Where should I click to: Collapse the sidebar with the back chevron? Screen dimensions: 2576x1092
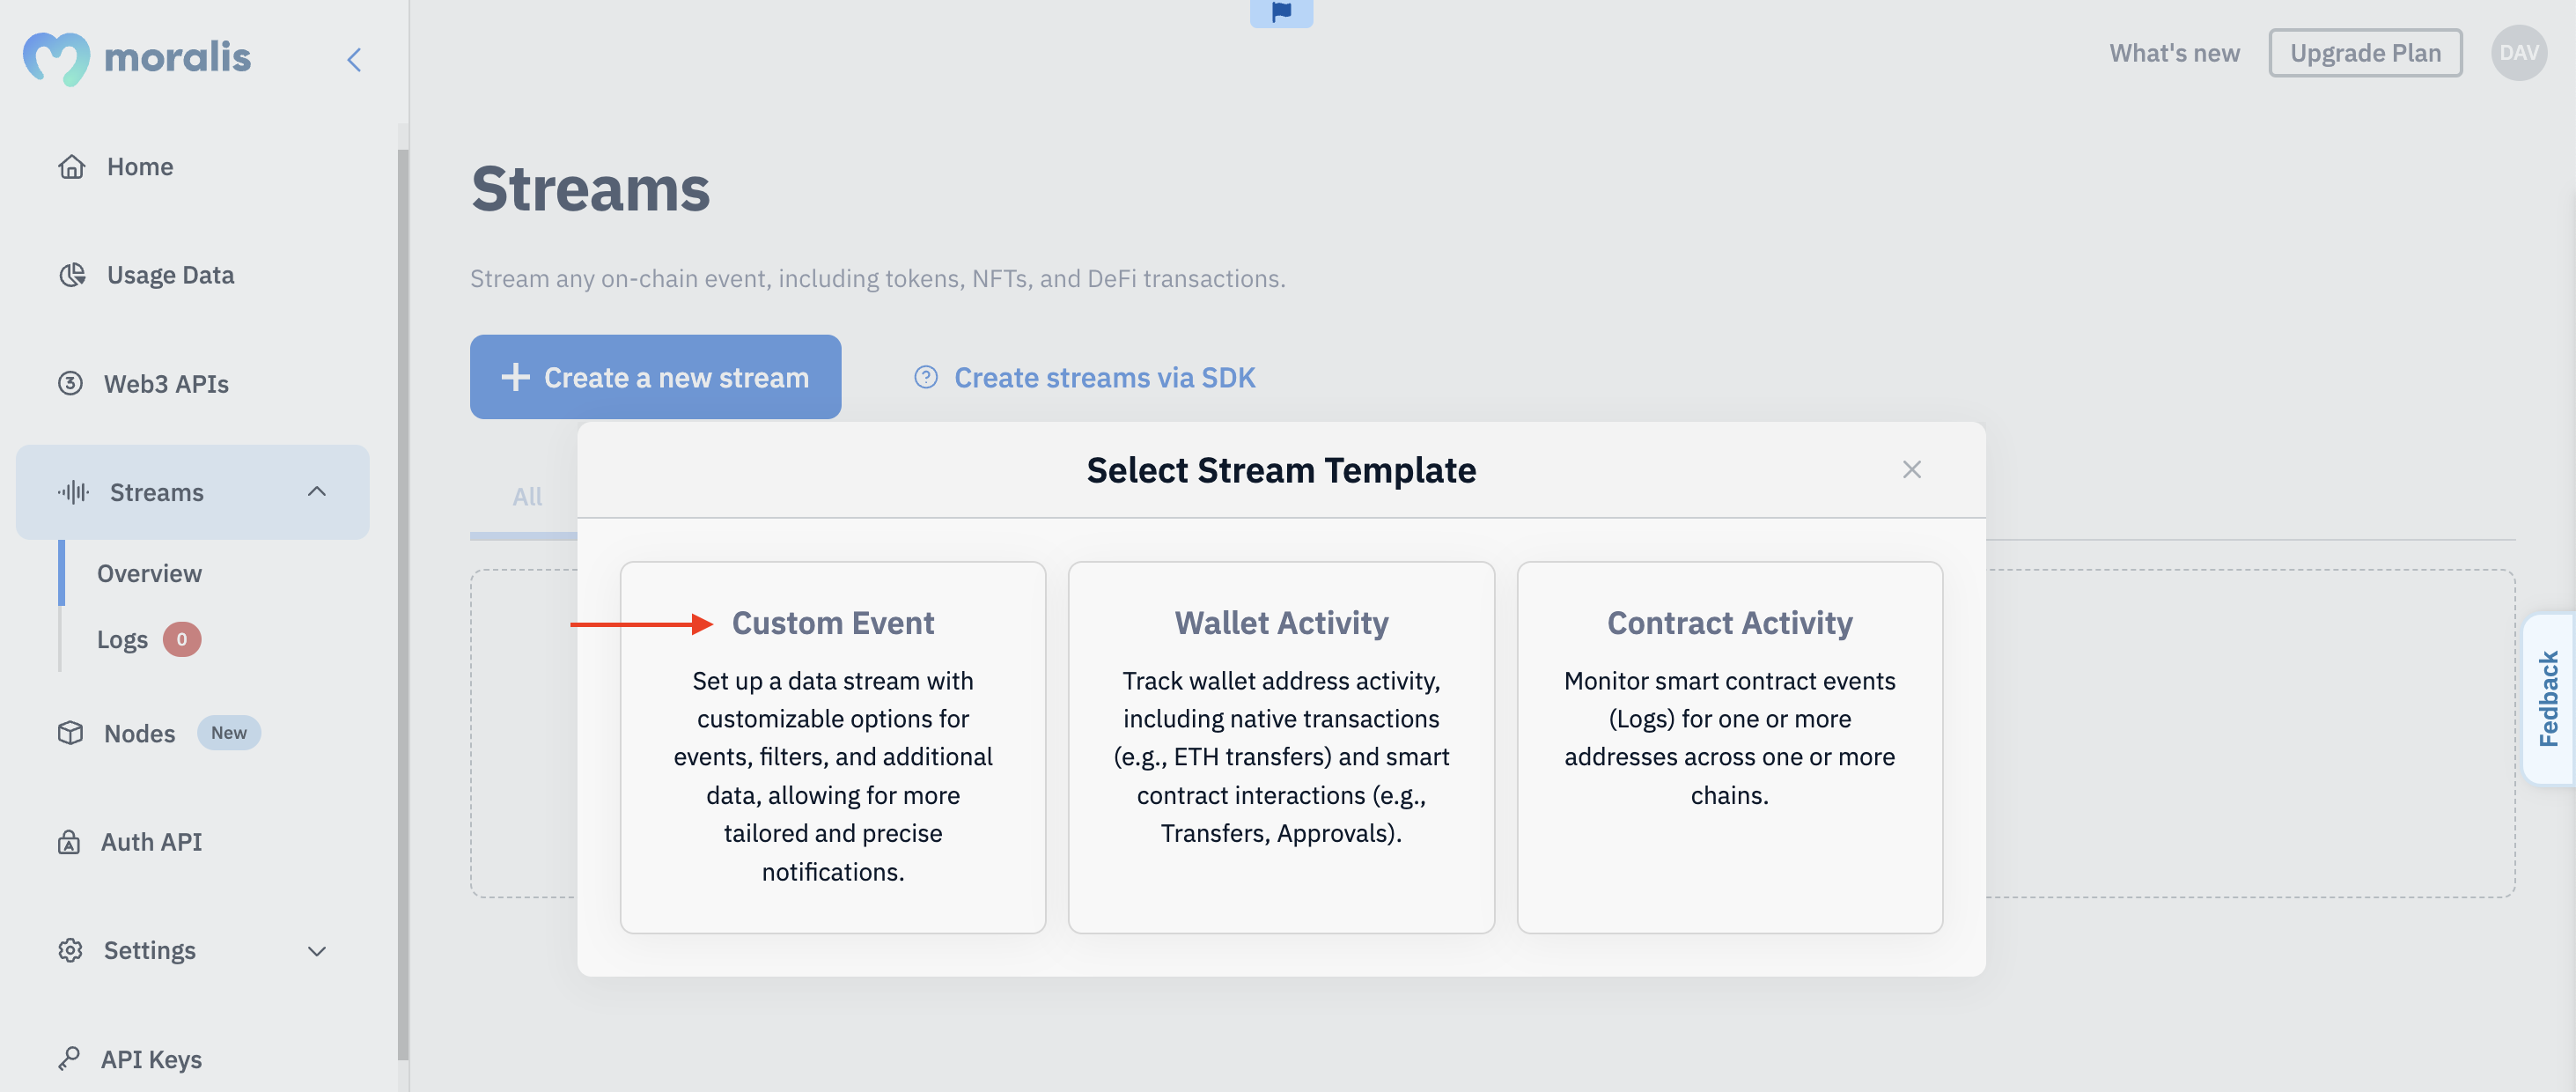[354, 59]
